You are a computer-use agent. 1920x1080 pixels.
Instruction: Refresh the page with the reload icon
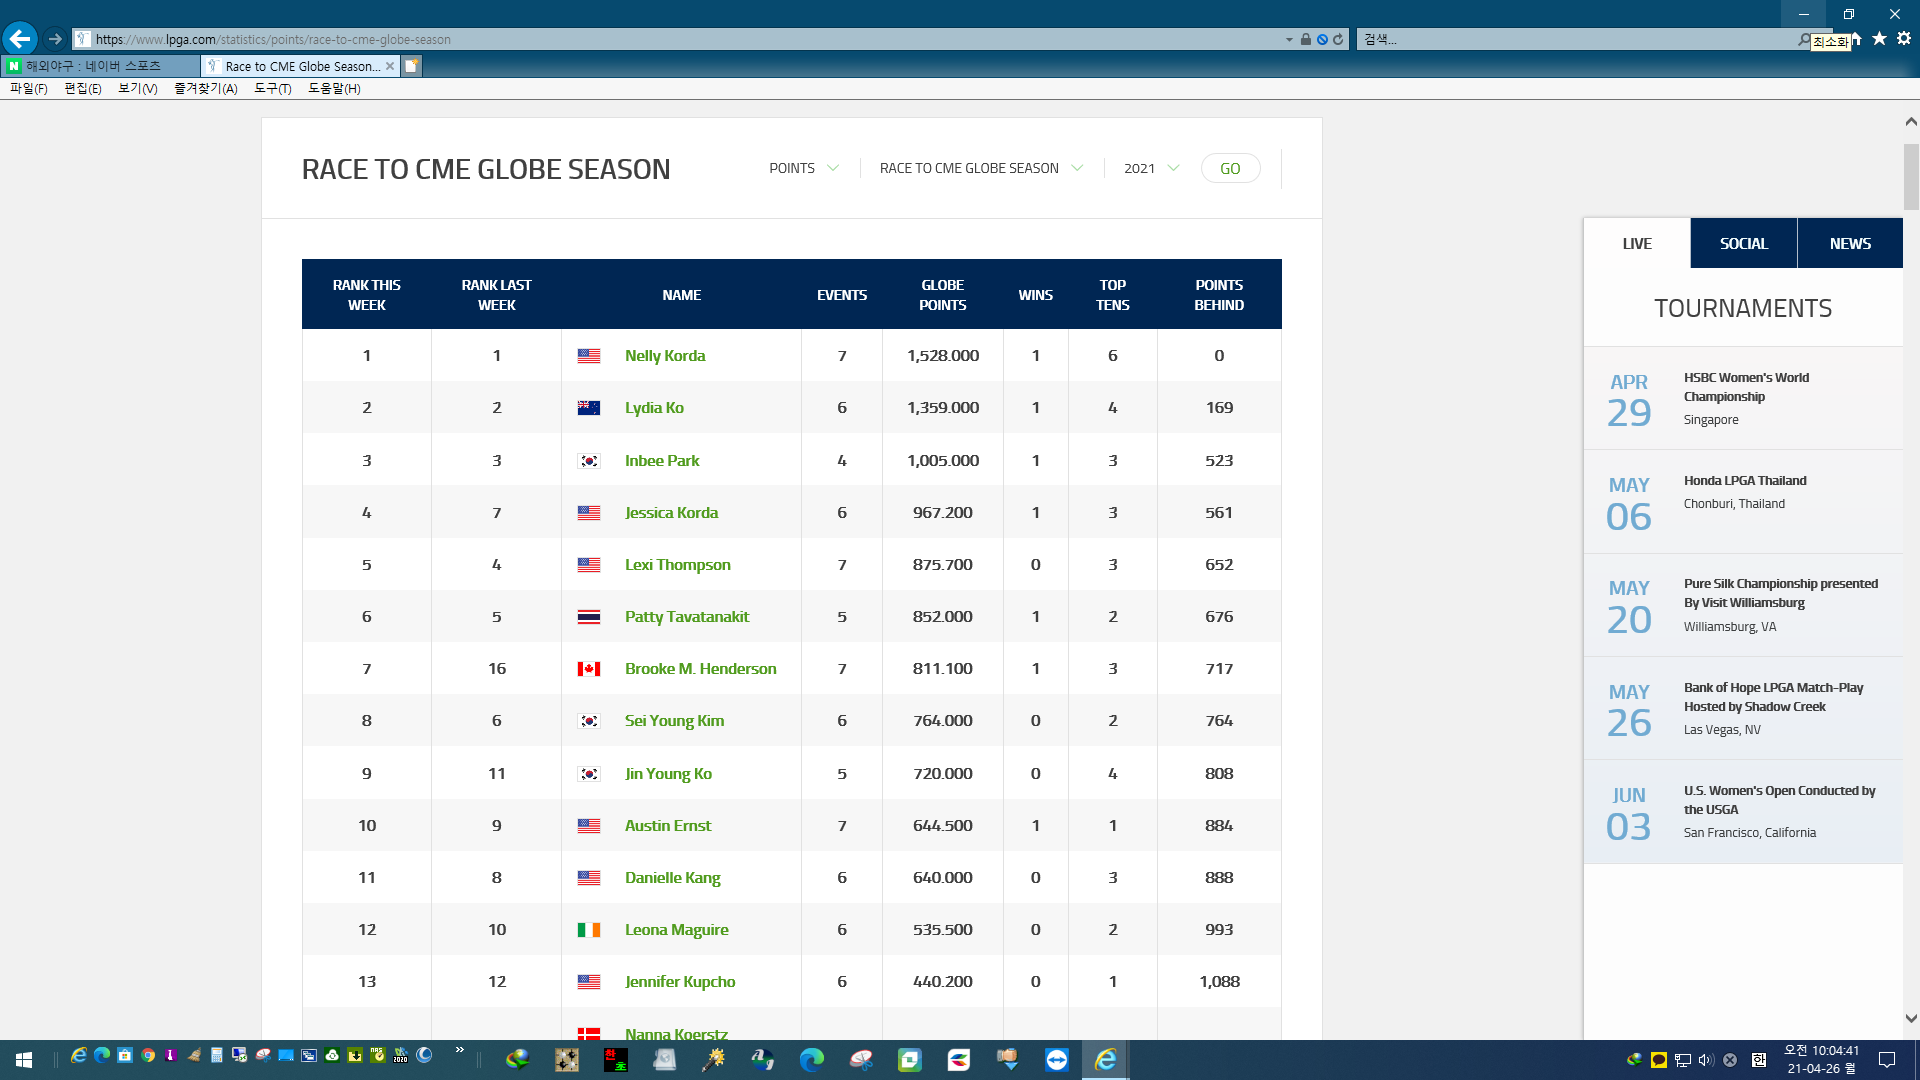1338,40
